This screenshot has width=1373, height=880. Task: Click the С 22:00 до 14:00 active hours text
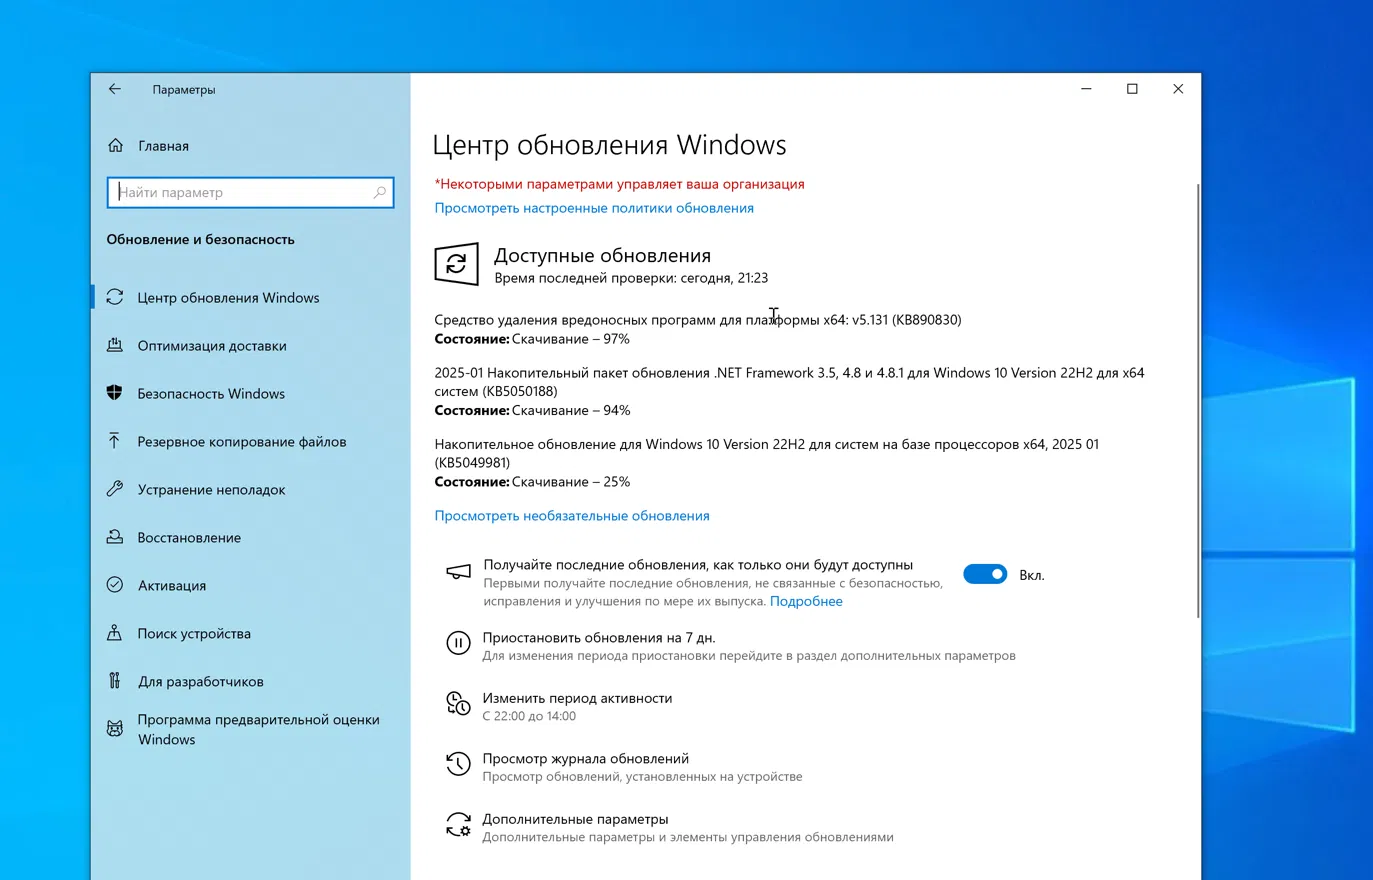529,716
